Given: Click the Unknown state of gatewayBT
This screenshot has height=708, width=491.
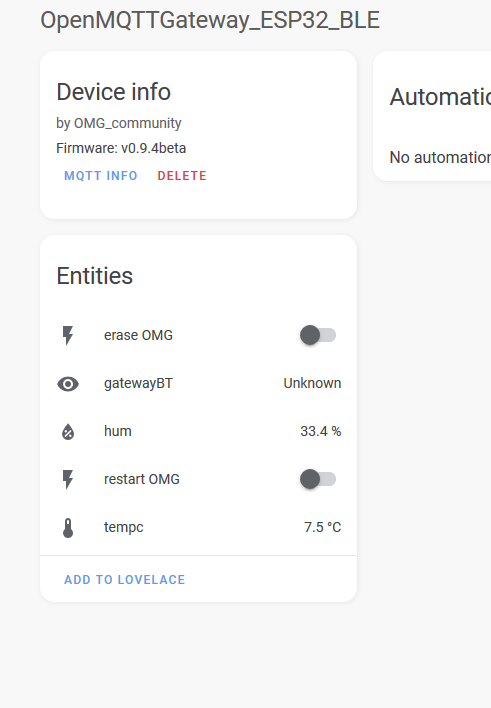Looking at the screenshot, I should 312,383.
